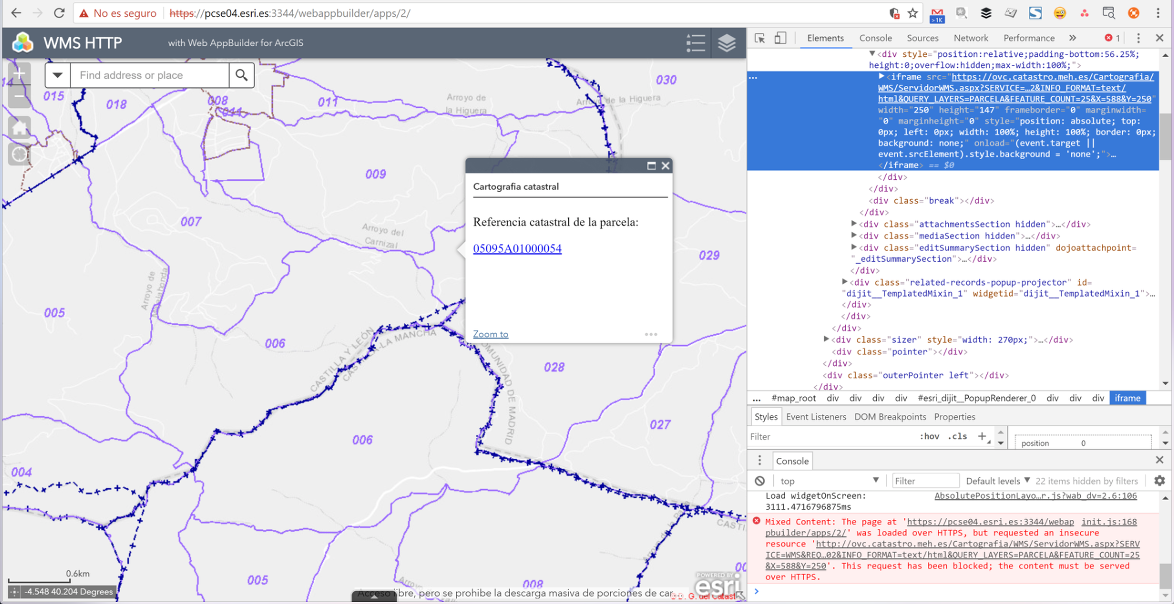The width and height of the screenshot is (1174, 604).
Task: Click the search magnifier button
Action: [241, 76]
